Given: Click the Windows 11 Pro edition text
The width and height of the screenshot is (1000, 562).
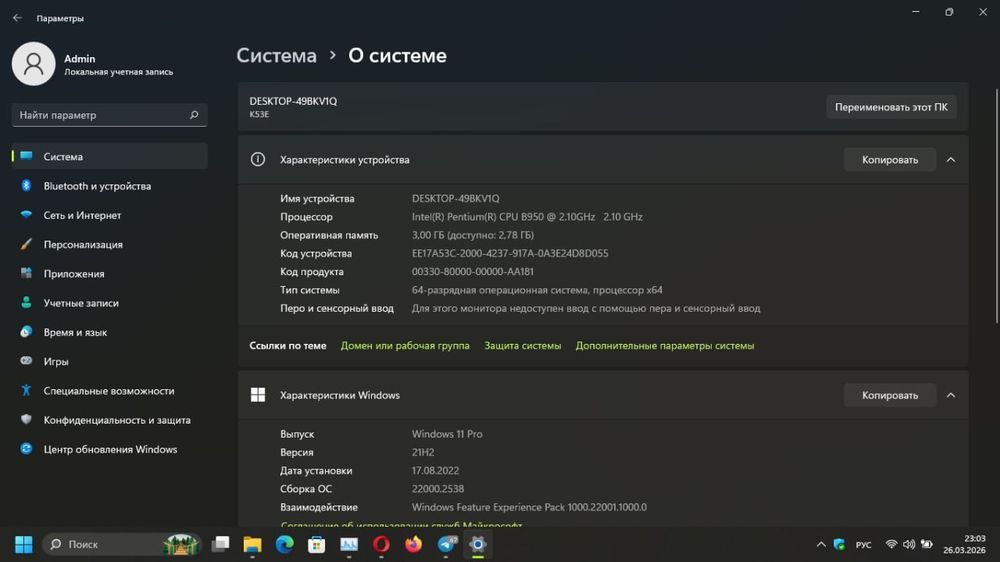Looking at the screenshot, I should [447, 434].
